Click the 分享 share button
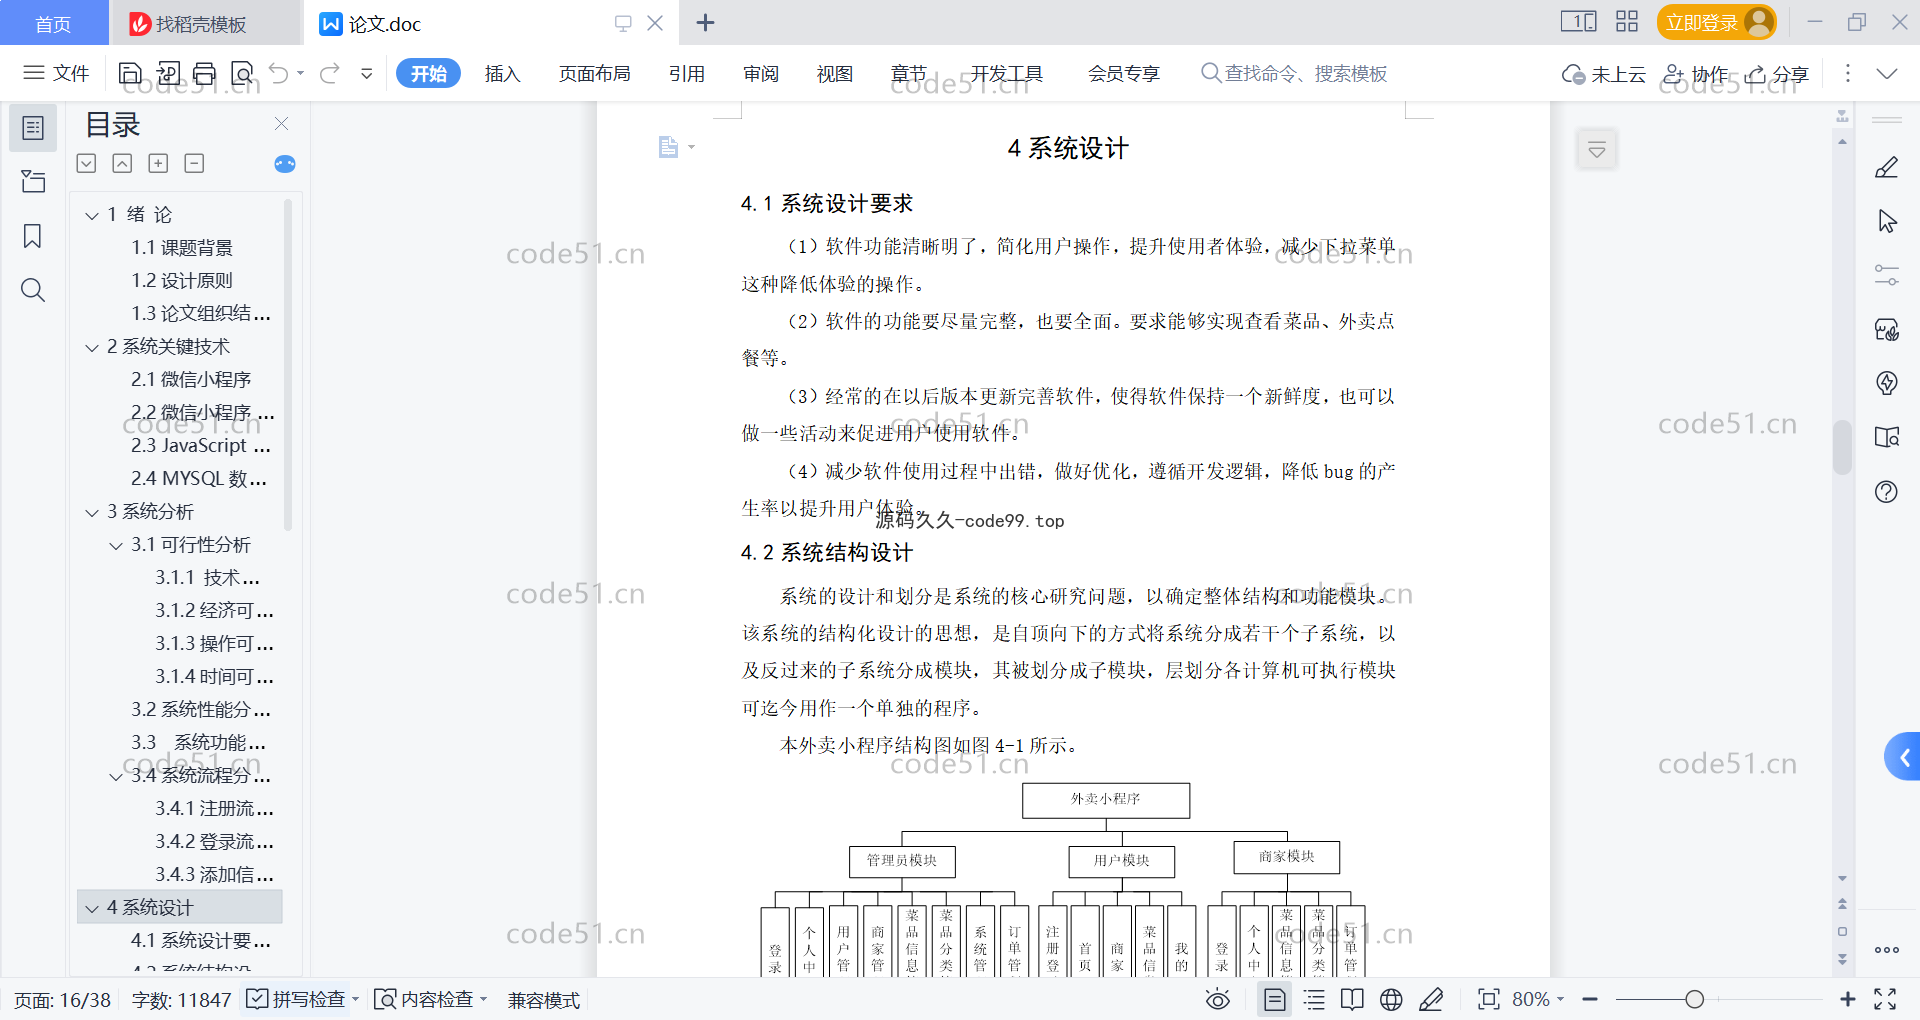 click(x=1778, y=73)
